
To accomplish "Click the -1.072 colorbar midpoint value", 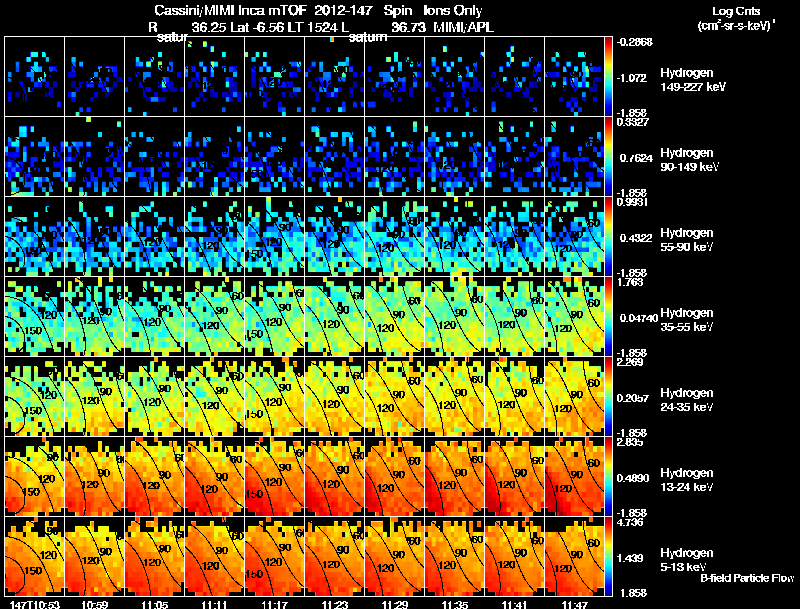I will coord(632,78).
